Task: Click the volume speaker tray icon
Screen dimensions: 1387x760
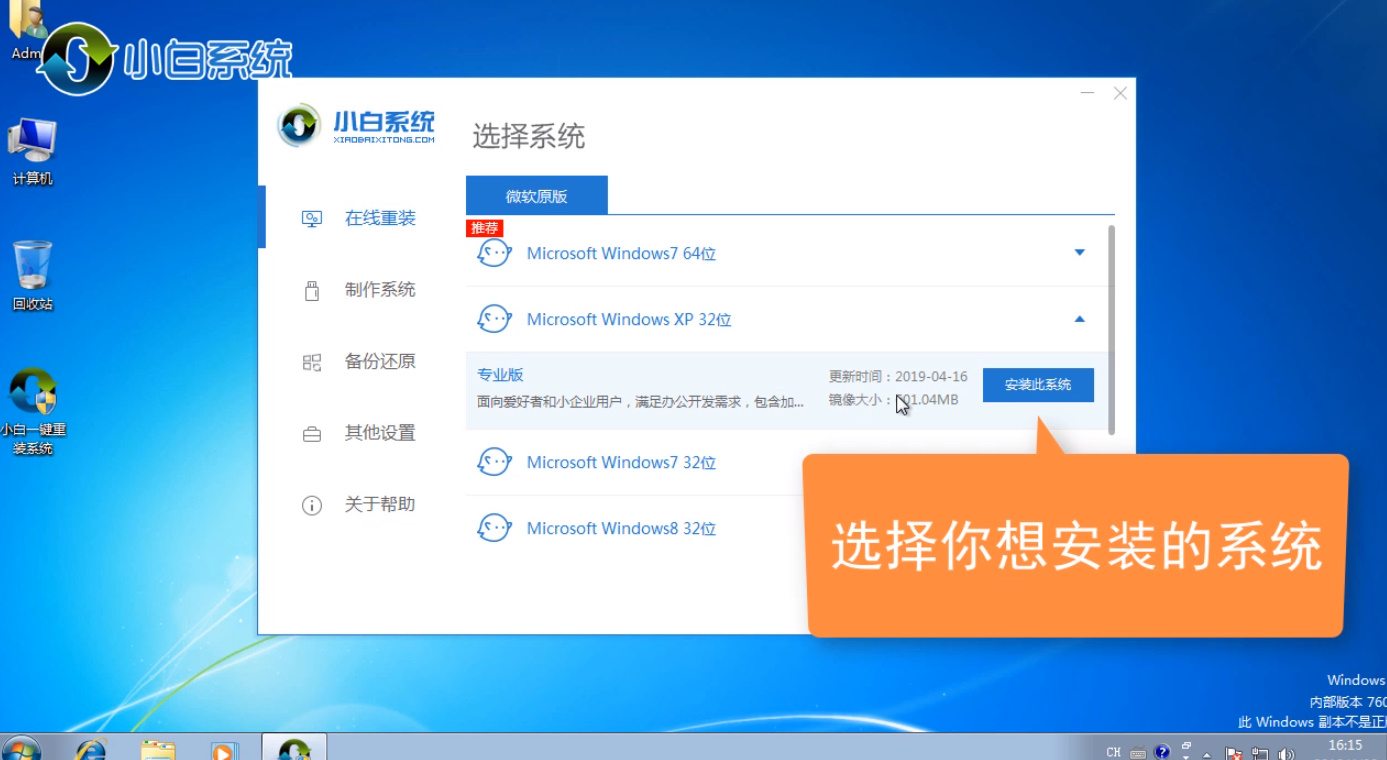Action: (1284, 753)
